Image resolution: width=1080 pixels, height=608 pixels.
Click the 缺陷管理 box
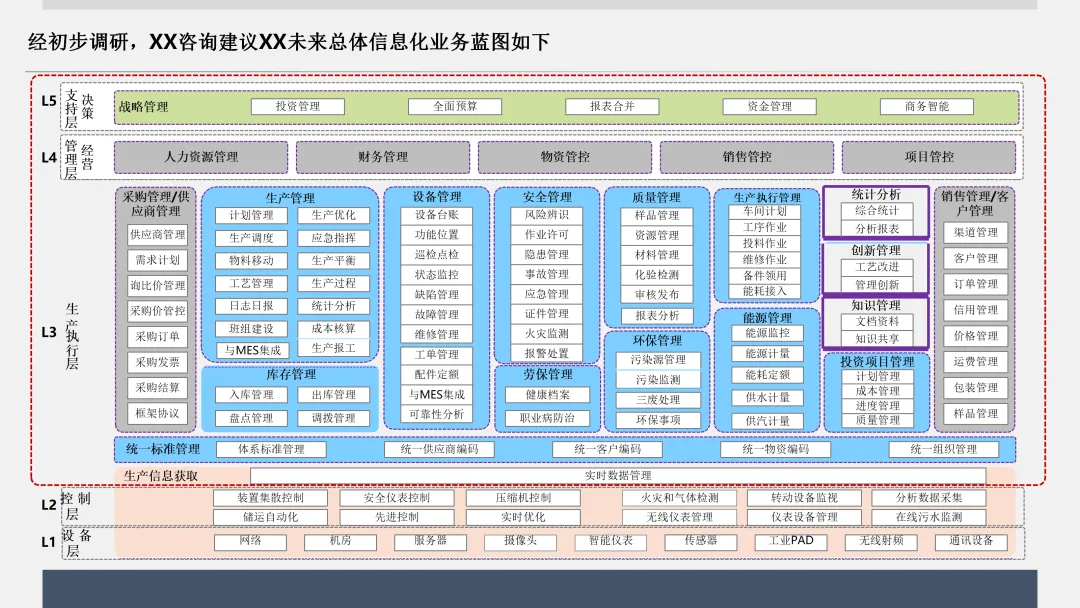coord(437,295)
